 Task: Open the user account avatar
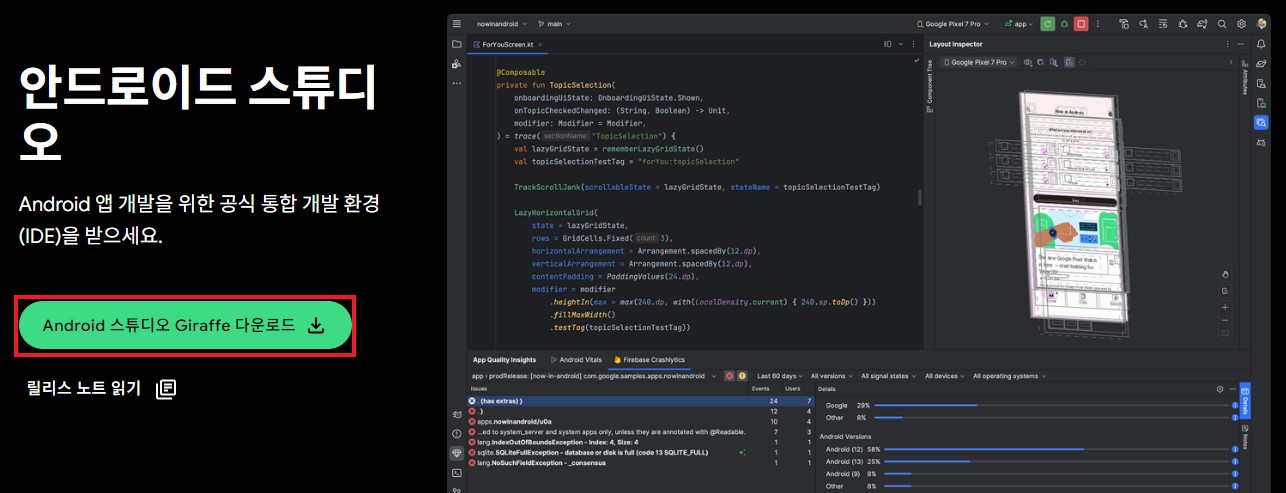(x=1262, y=23)
